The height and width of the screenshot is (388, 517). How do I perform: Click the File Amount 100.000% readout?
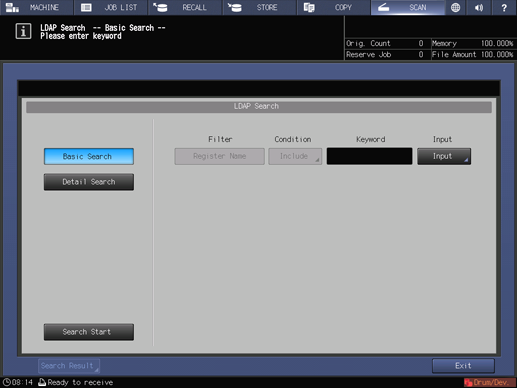472,55
